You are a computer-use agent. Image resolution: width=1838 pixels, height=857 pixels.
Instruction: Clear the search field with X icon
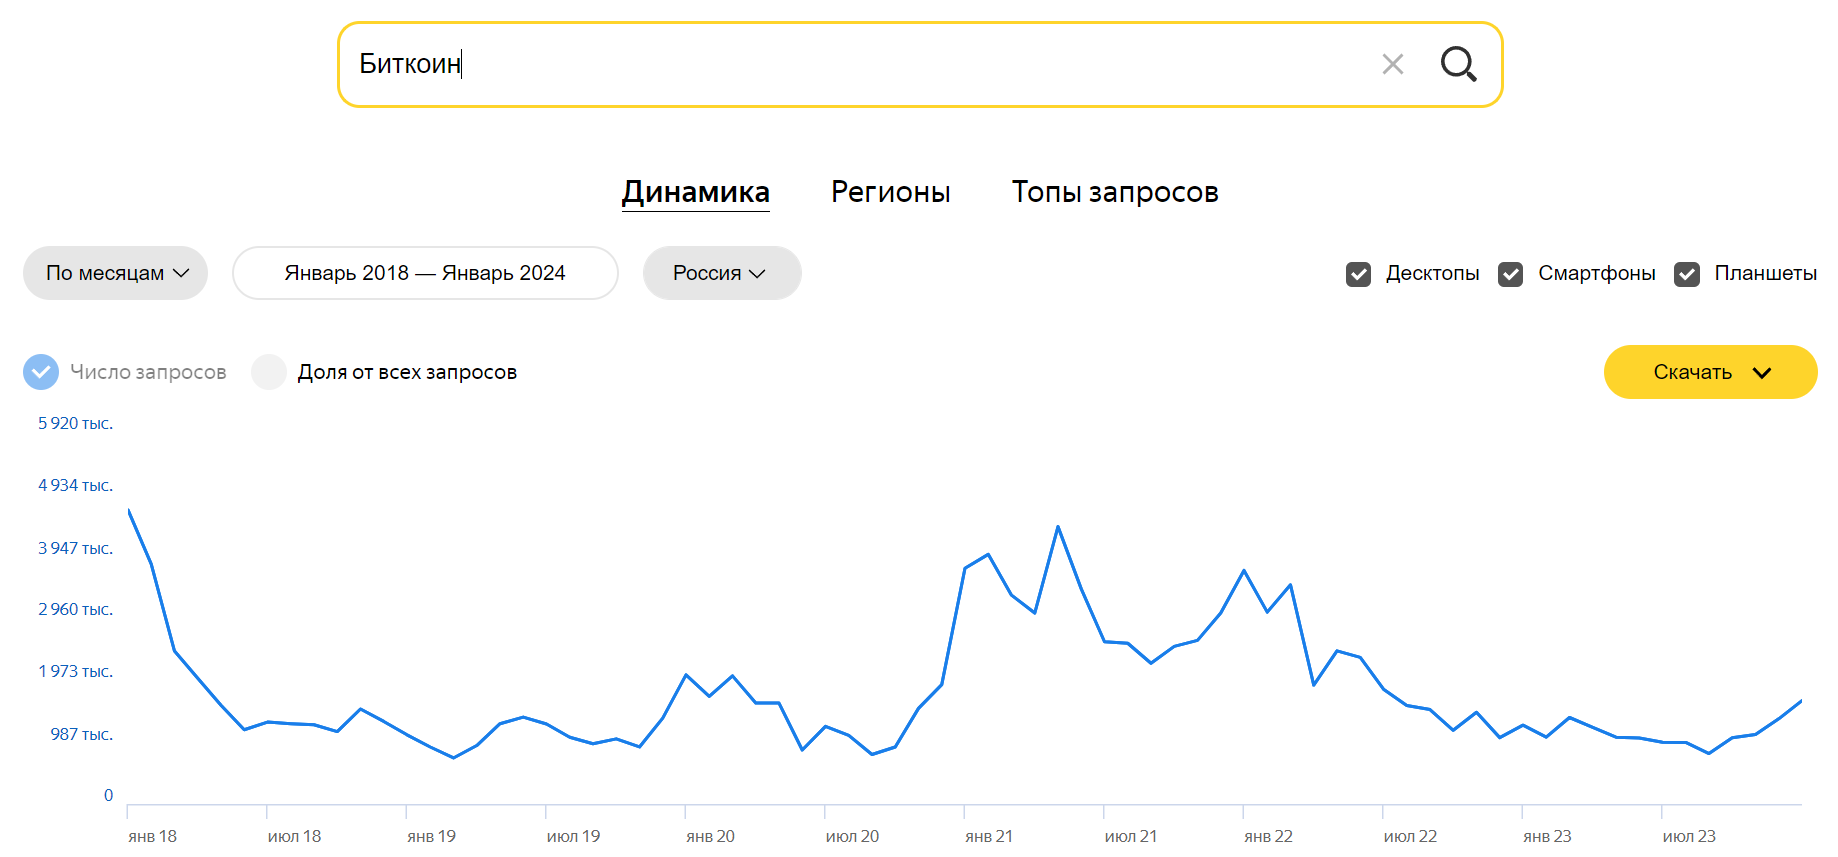point(1392,64)
